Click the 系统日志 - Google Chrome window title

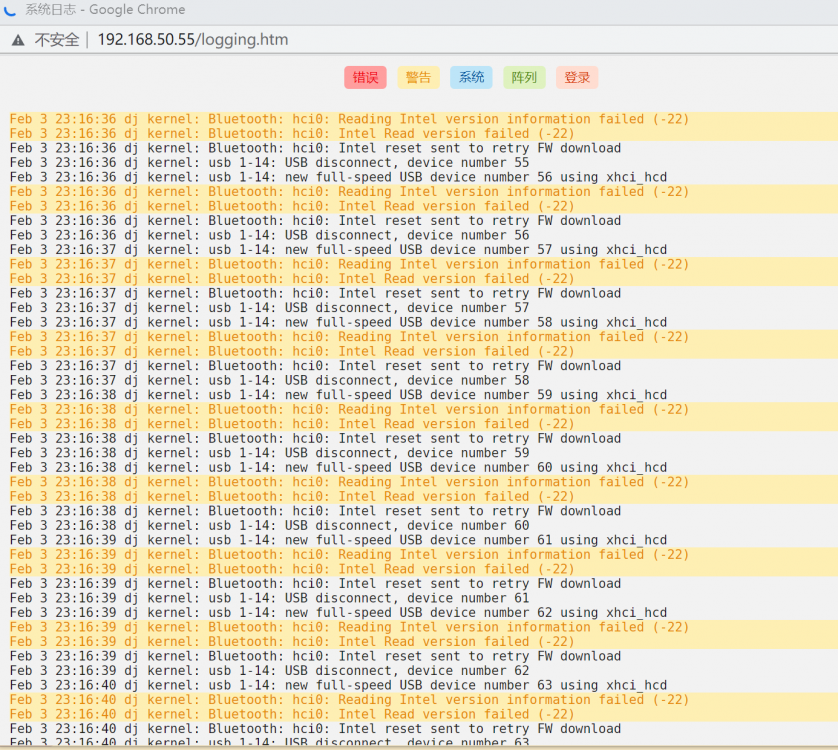pyautogui.click(x=105, y=10)
